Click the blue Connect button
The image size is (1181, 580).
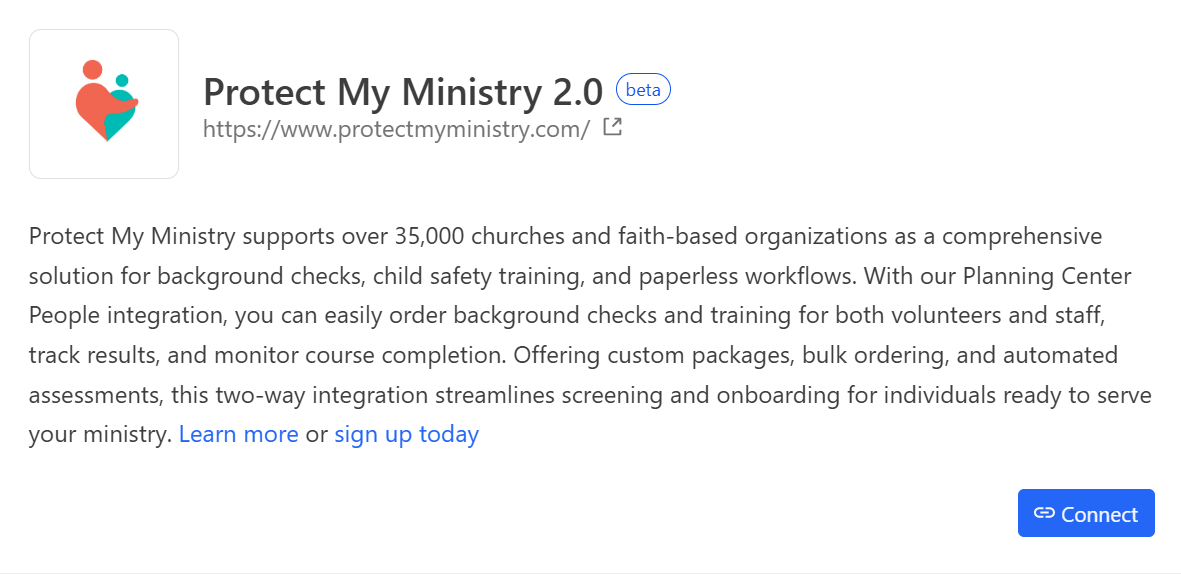(x=1086, y=513)
